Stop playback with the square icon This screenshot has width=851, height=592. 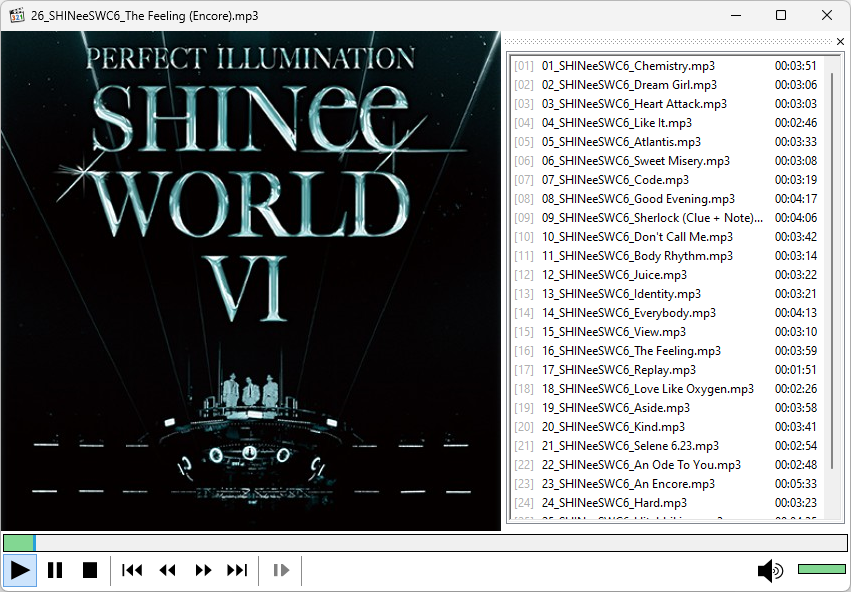[x=90, y=570]
